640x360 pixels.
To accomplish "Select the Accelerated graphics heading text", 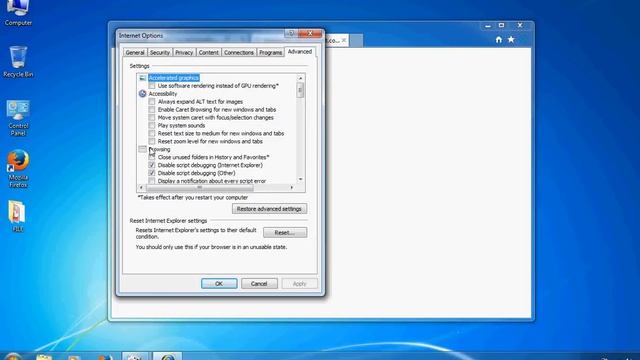I will click(x=174, y=78).
